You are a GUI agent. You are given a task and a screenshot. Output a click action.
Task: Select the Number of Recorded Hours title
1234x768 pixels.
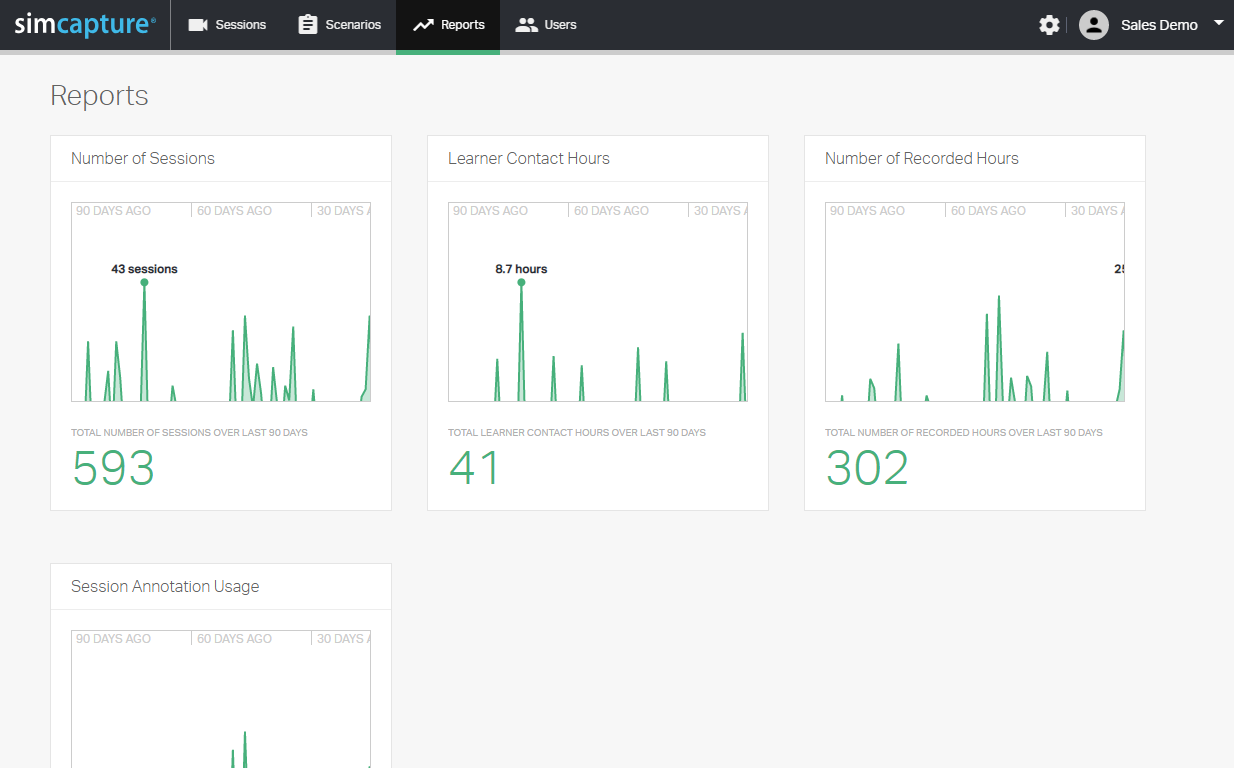[922, 158]
